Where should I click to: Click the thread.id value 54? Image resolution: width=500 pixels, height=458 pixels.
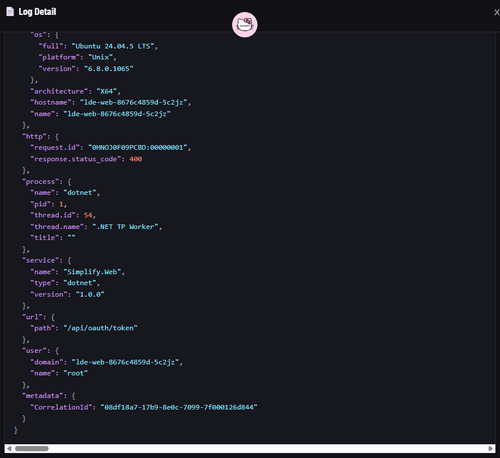point(88,215)
